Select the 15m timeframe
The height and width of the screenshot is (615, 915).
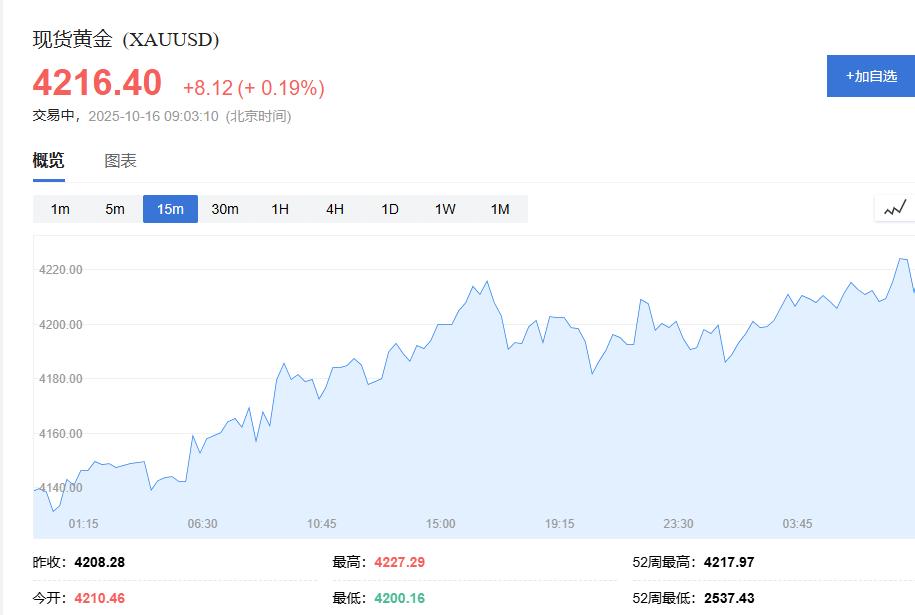coord(170,209)
